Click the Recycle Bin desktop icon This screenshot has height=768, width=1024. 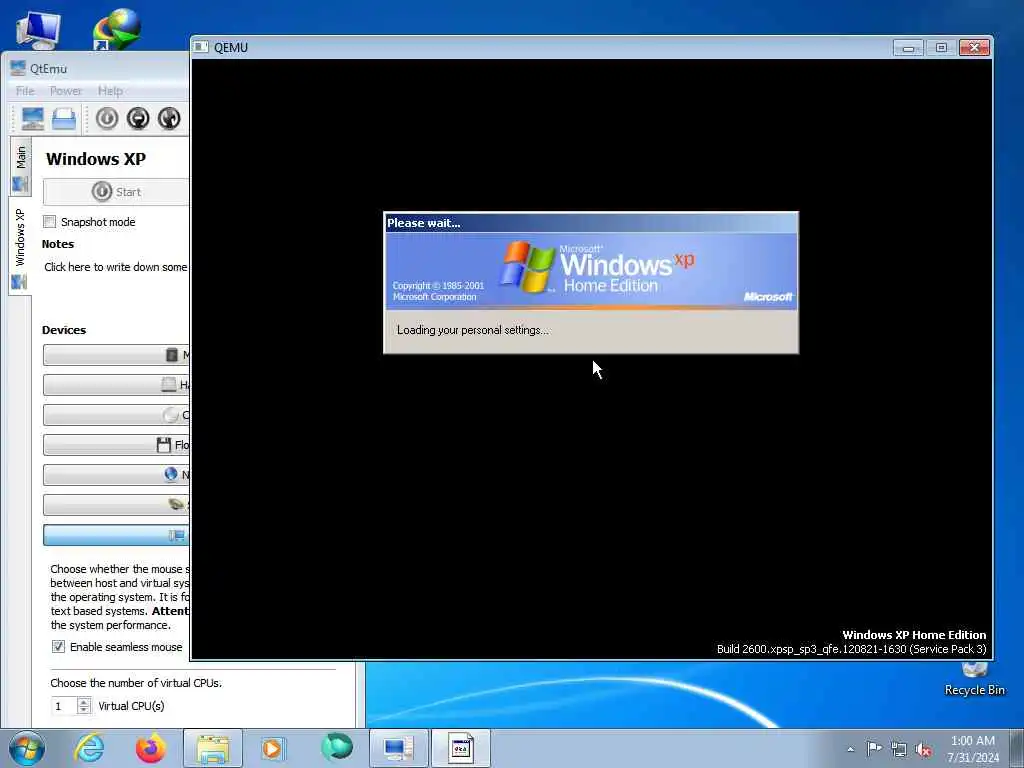[974, 679]
